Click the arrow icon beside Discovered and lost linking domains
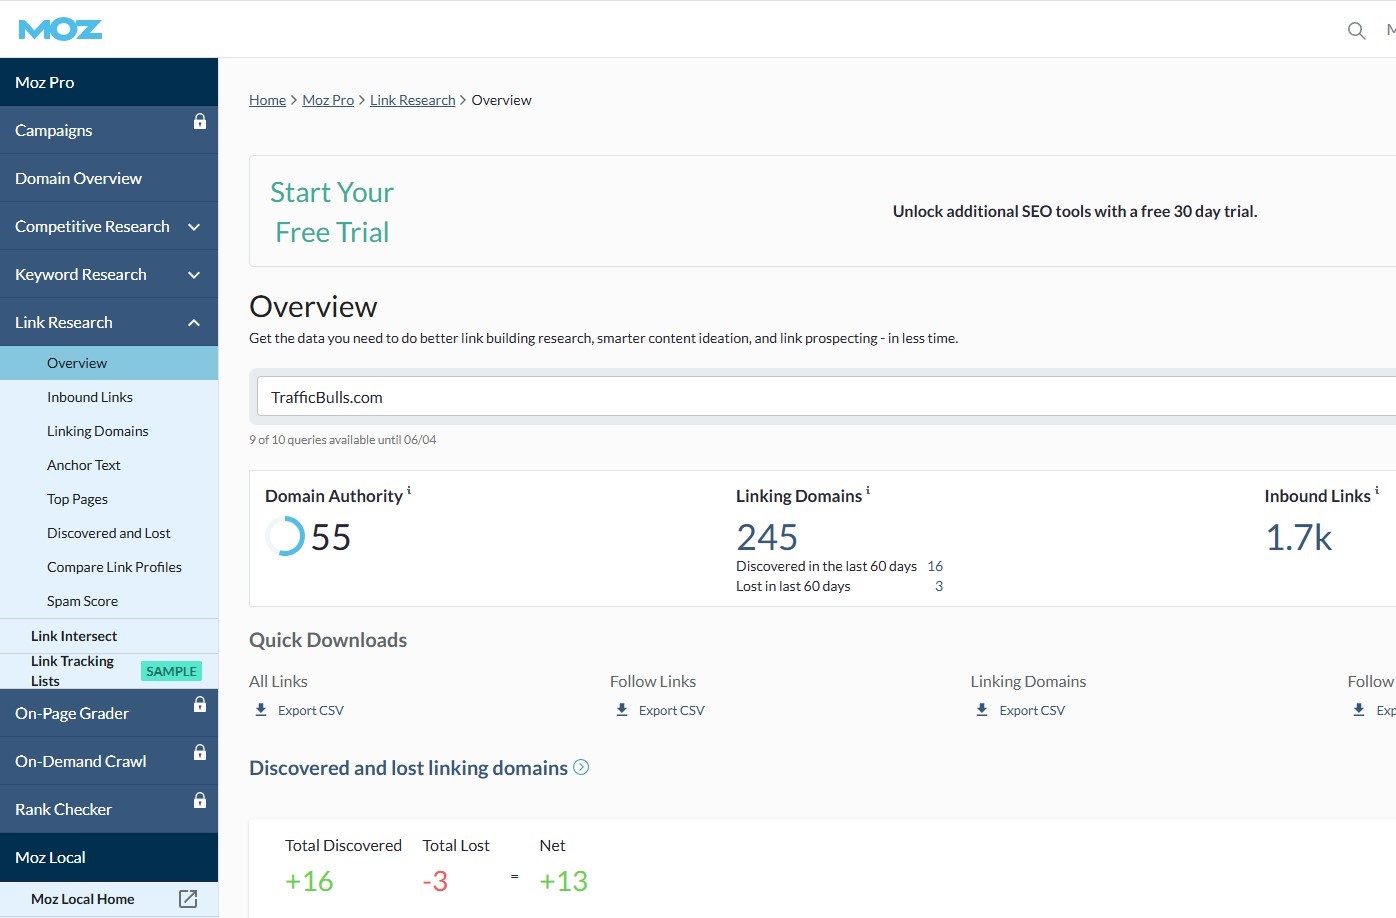 [x=581, y=767]
